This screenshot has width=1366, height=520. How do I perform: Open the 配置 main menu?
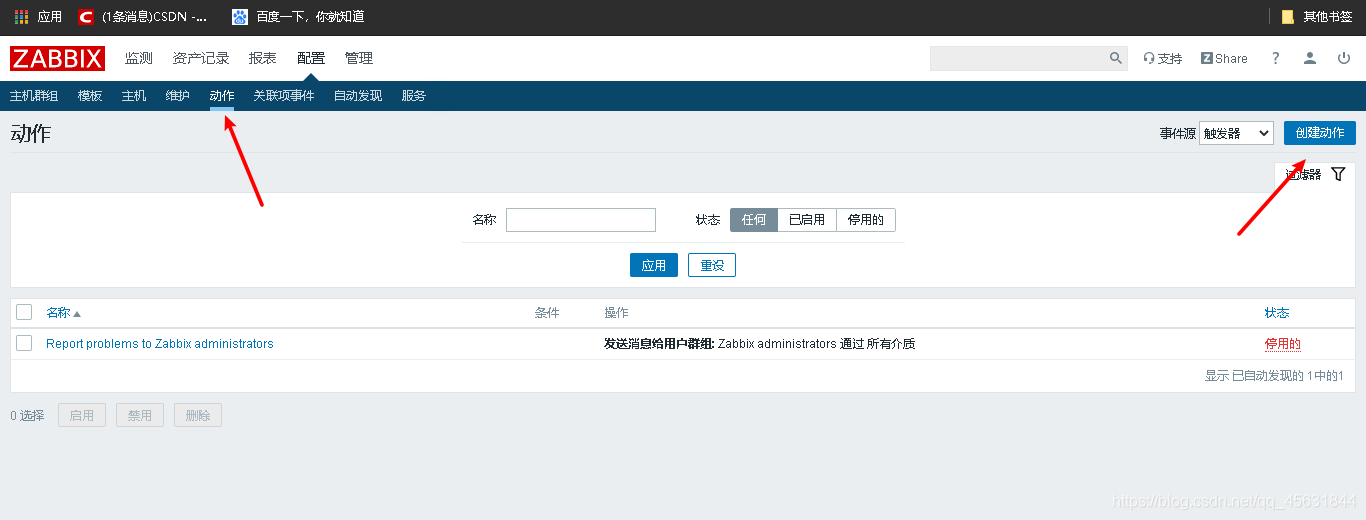[x=311, y=58]
